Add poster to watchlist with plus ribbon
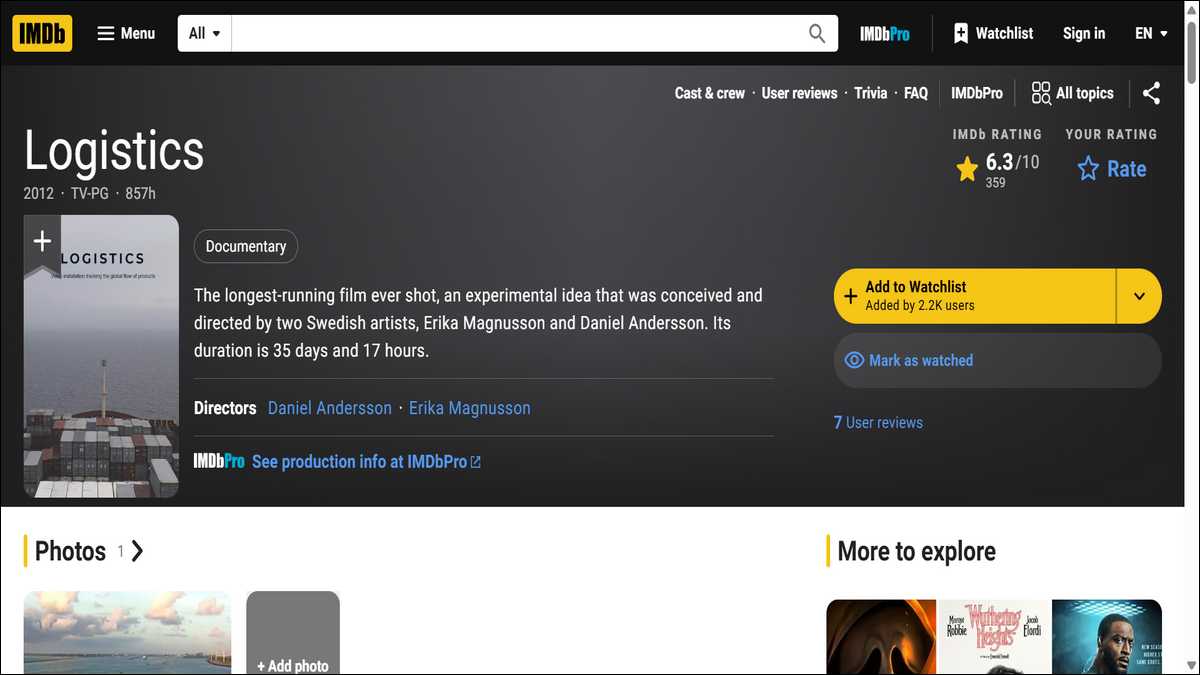This screenshot has width=1200, height=675. pyautogui.click(x=42, y=243)
